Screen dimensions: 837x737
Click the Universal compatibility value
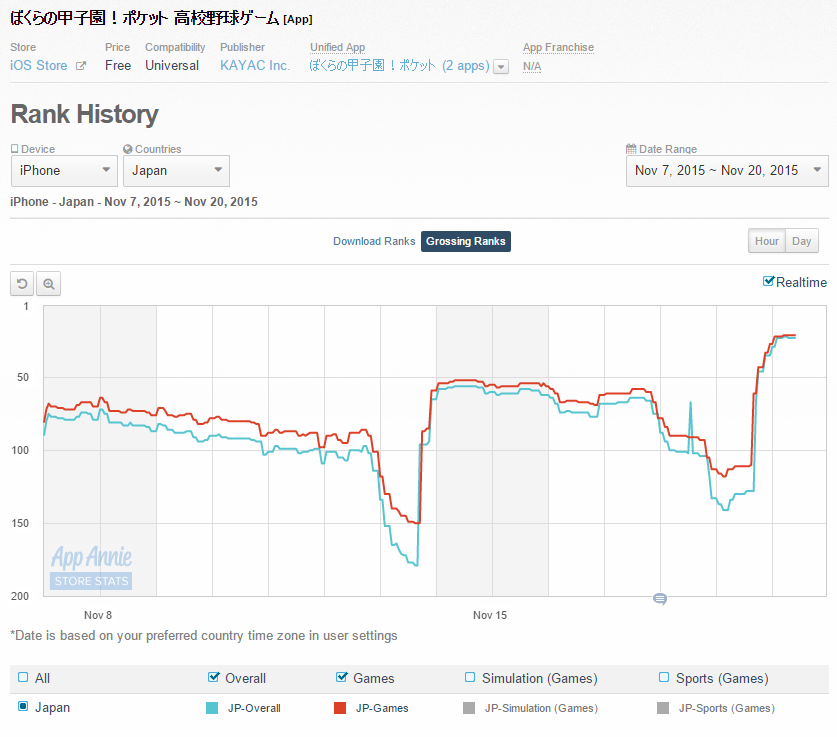pos(172,66)
